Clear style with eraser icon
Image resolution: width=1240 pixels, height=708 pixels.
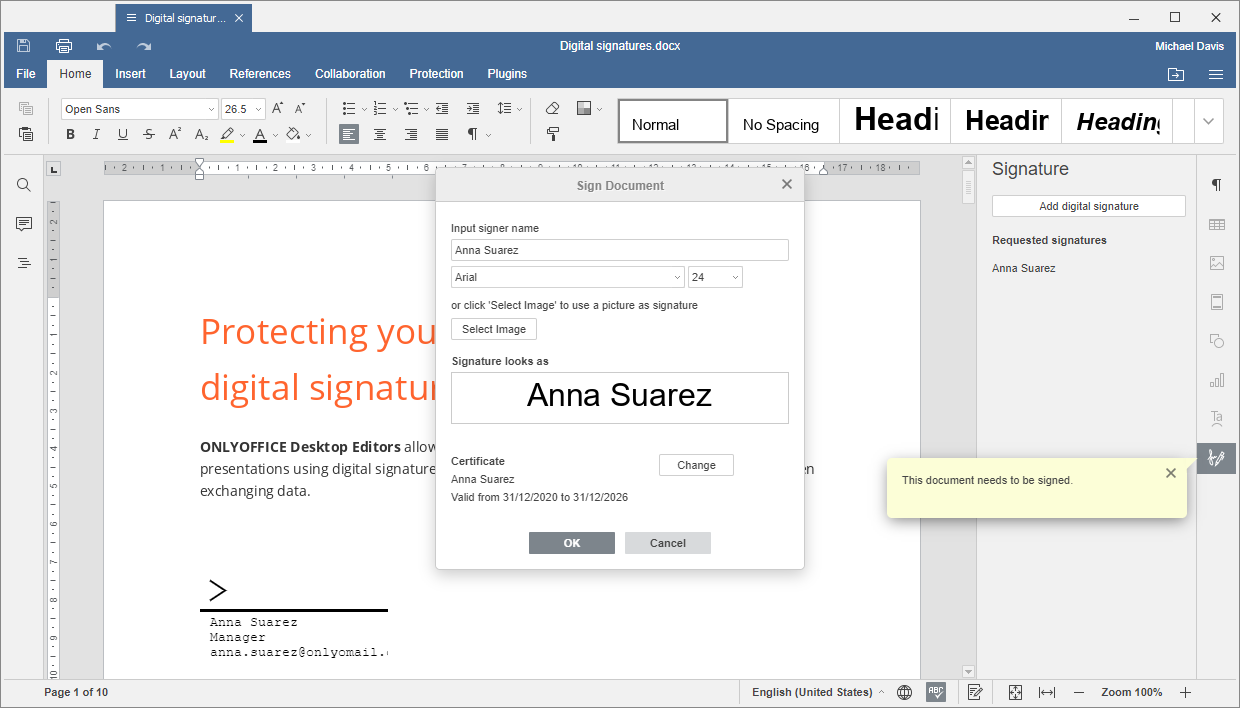pyautogui.click(x=553, y=108)
